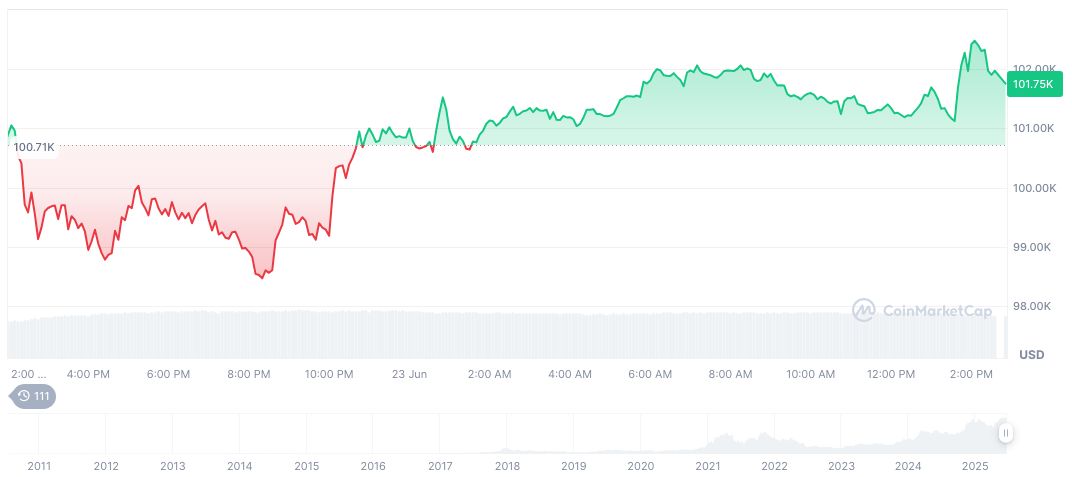Select 2017 in the range navigator
The width and height of the screenshot is (1072, 477).
pyautogui.click(x=440, y=466)
